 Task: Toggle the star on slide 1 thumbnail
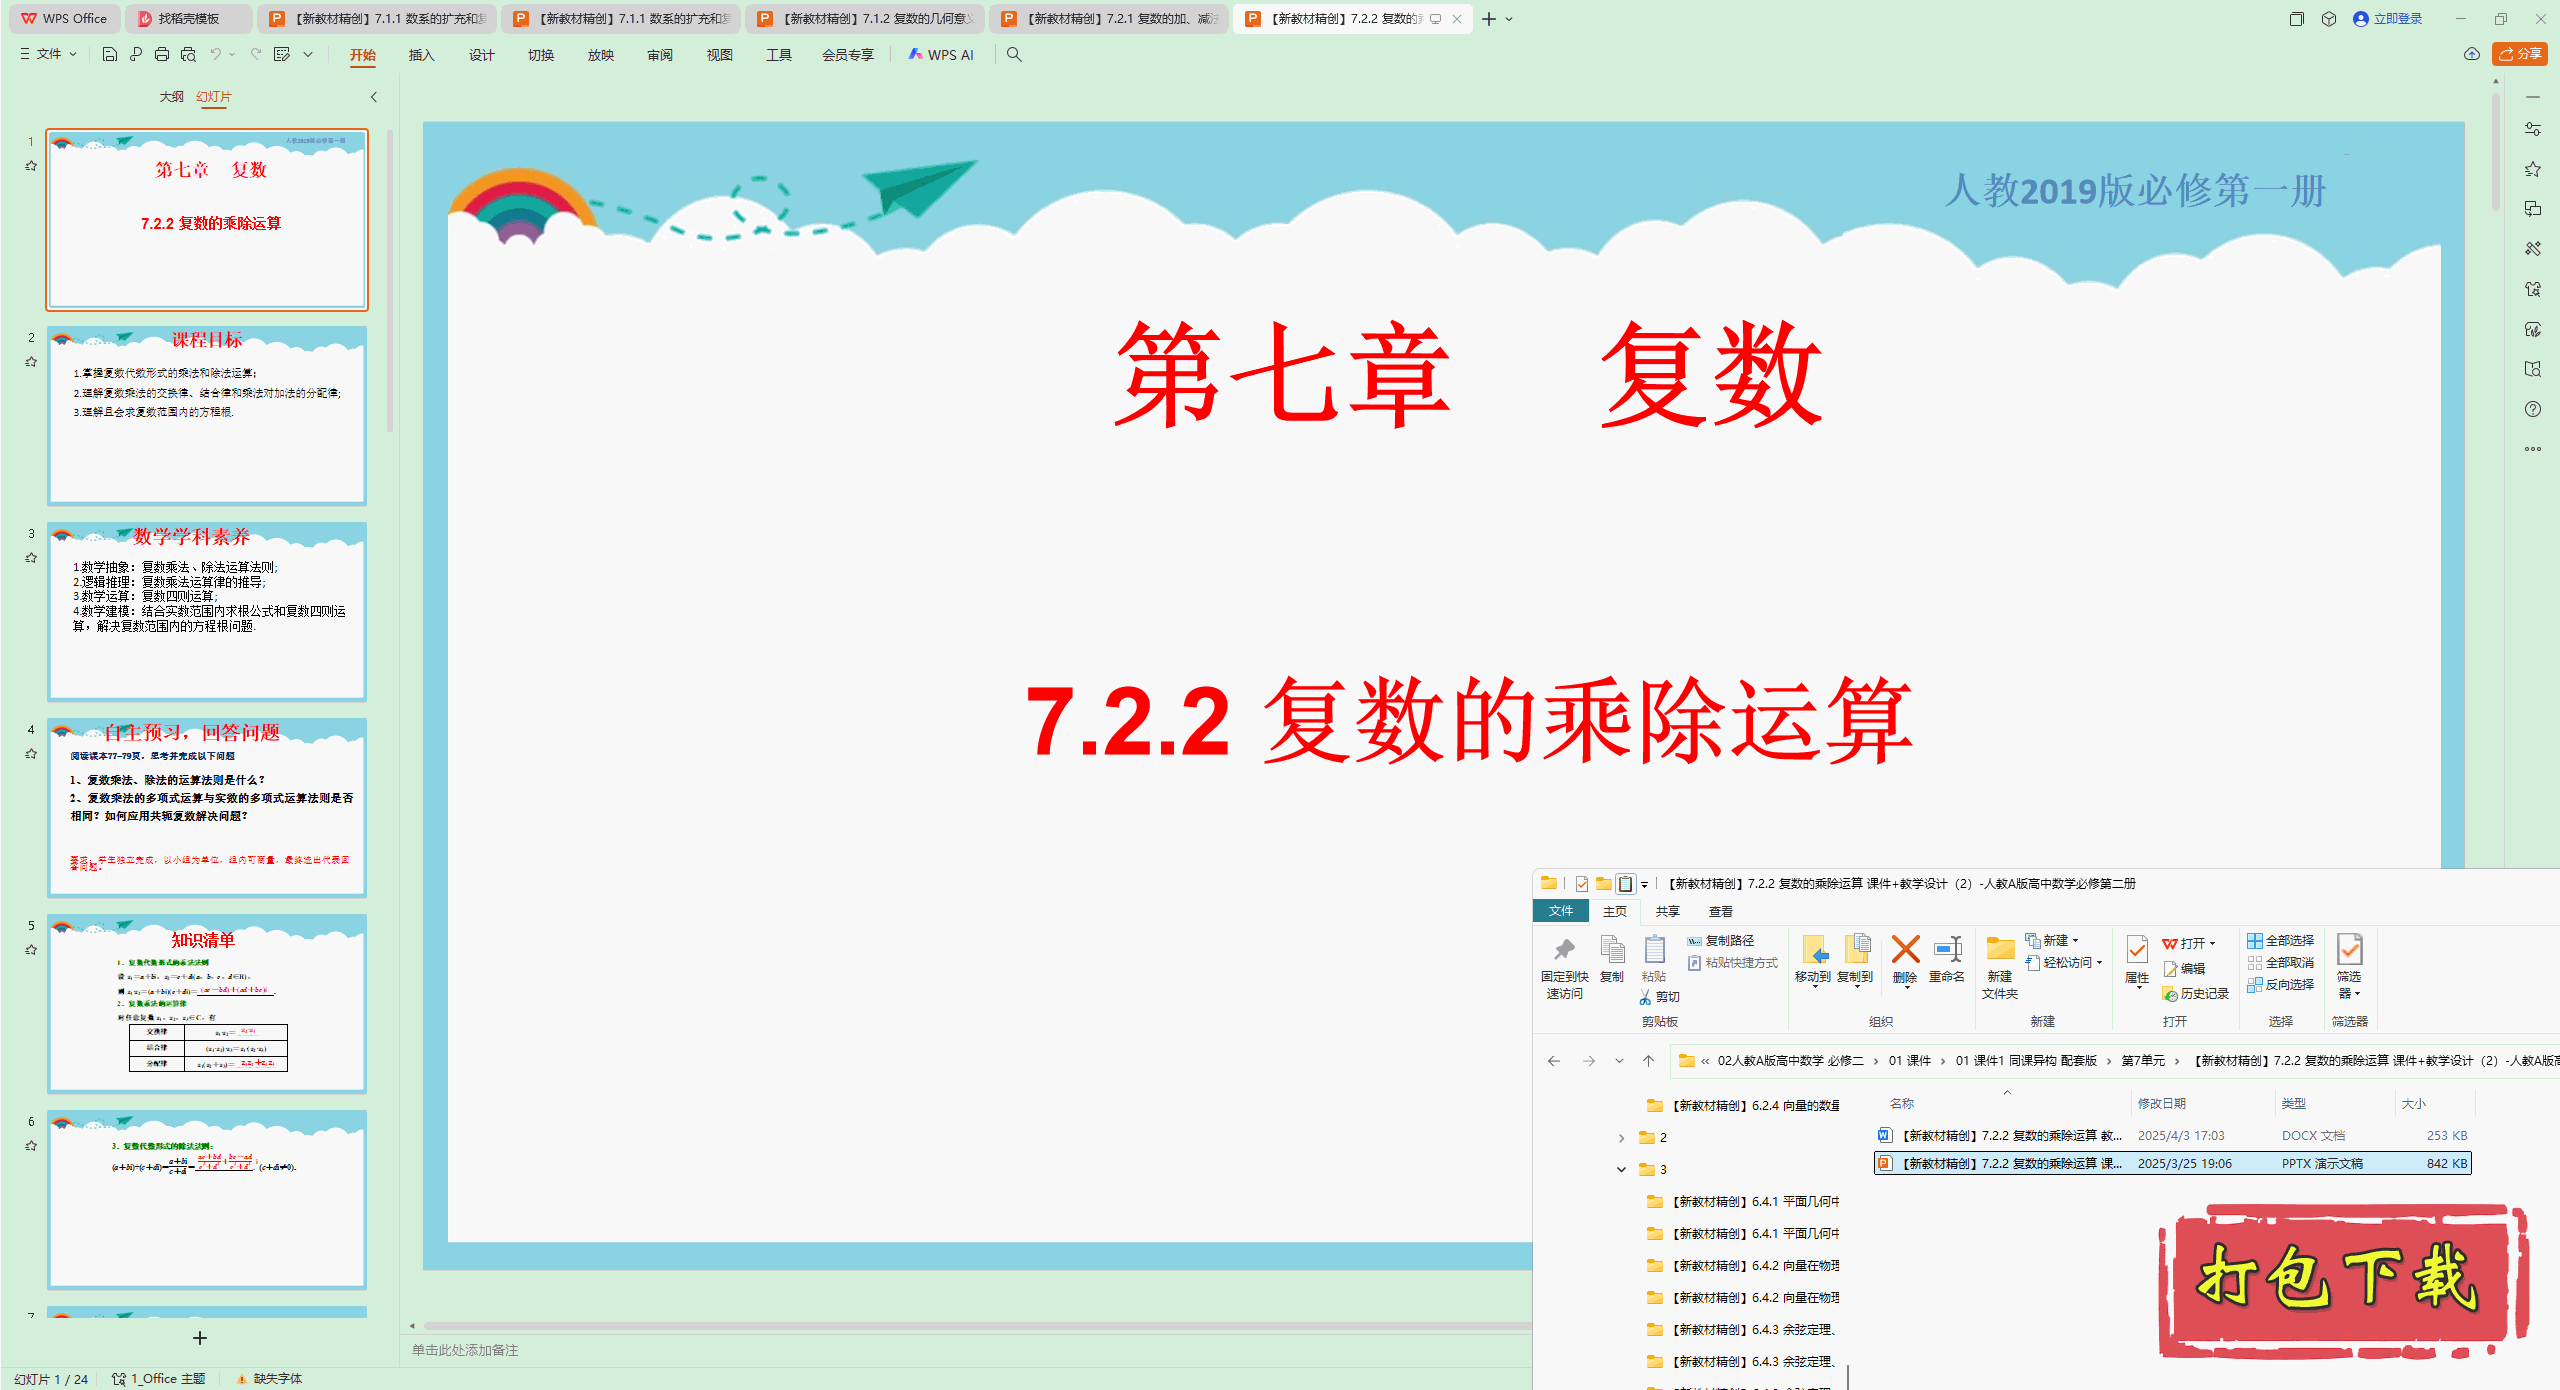click(30, 165)
